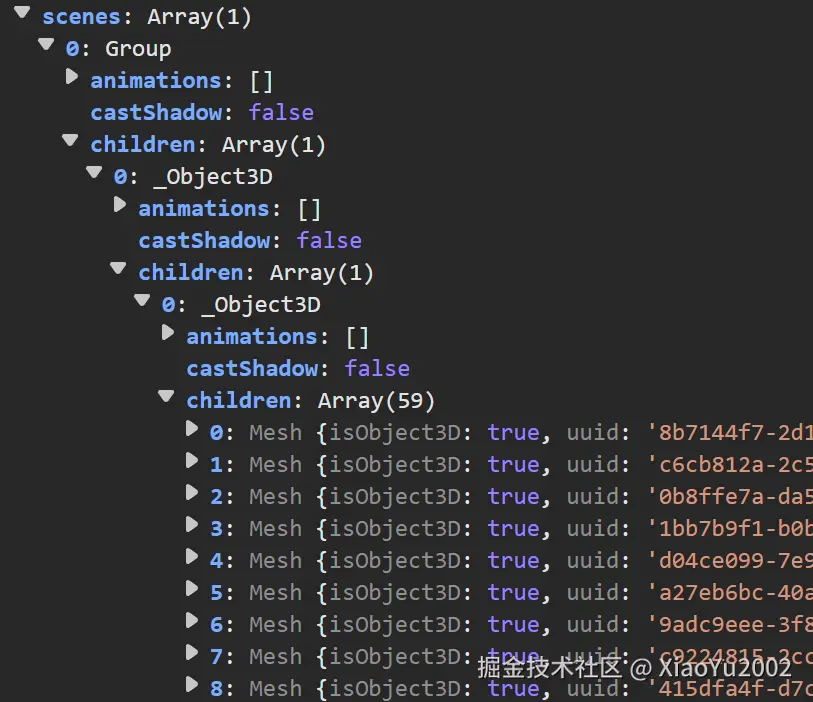The width and height of the screenshot is (813, 702).
Task: Expand Mesh item 8 arrow
Action: pyautogui.click(x=192, y=685)
